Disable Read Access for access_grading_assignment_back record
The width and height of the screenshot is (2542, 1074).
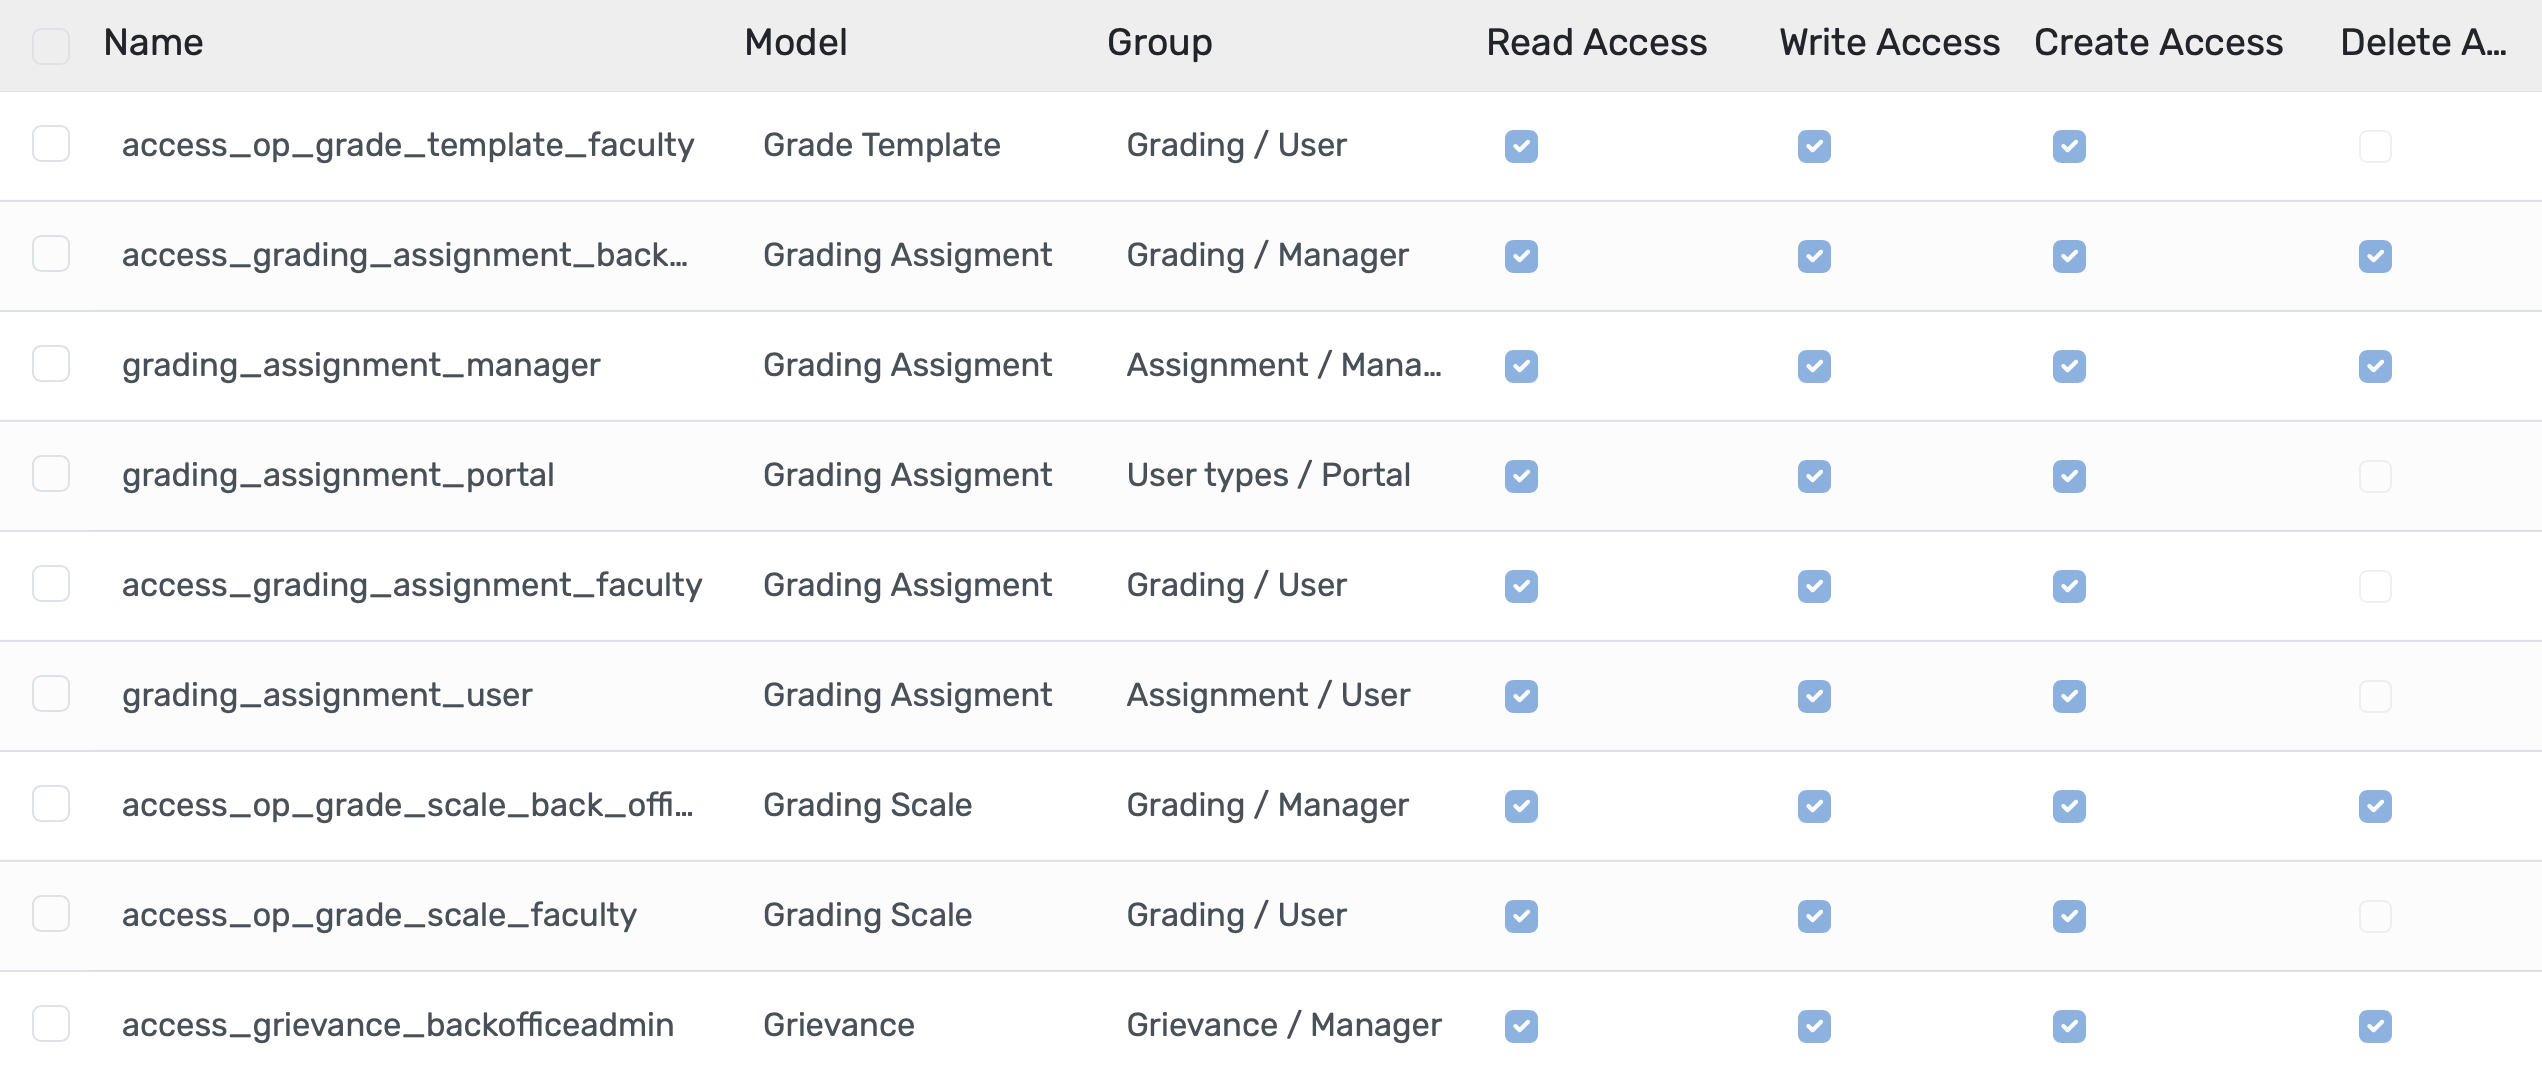[x=1519, y=256]
